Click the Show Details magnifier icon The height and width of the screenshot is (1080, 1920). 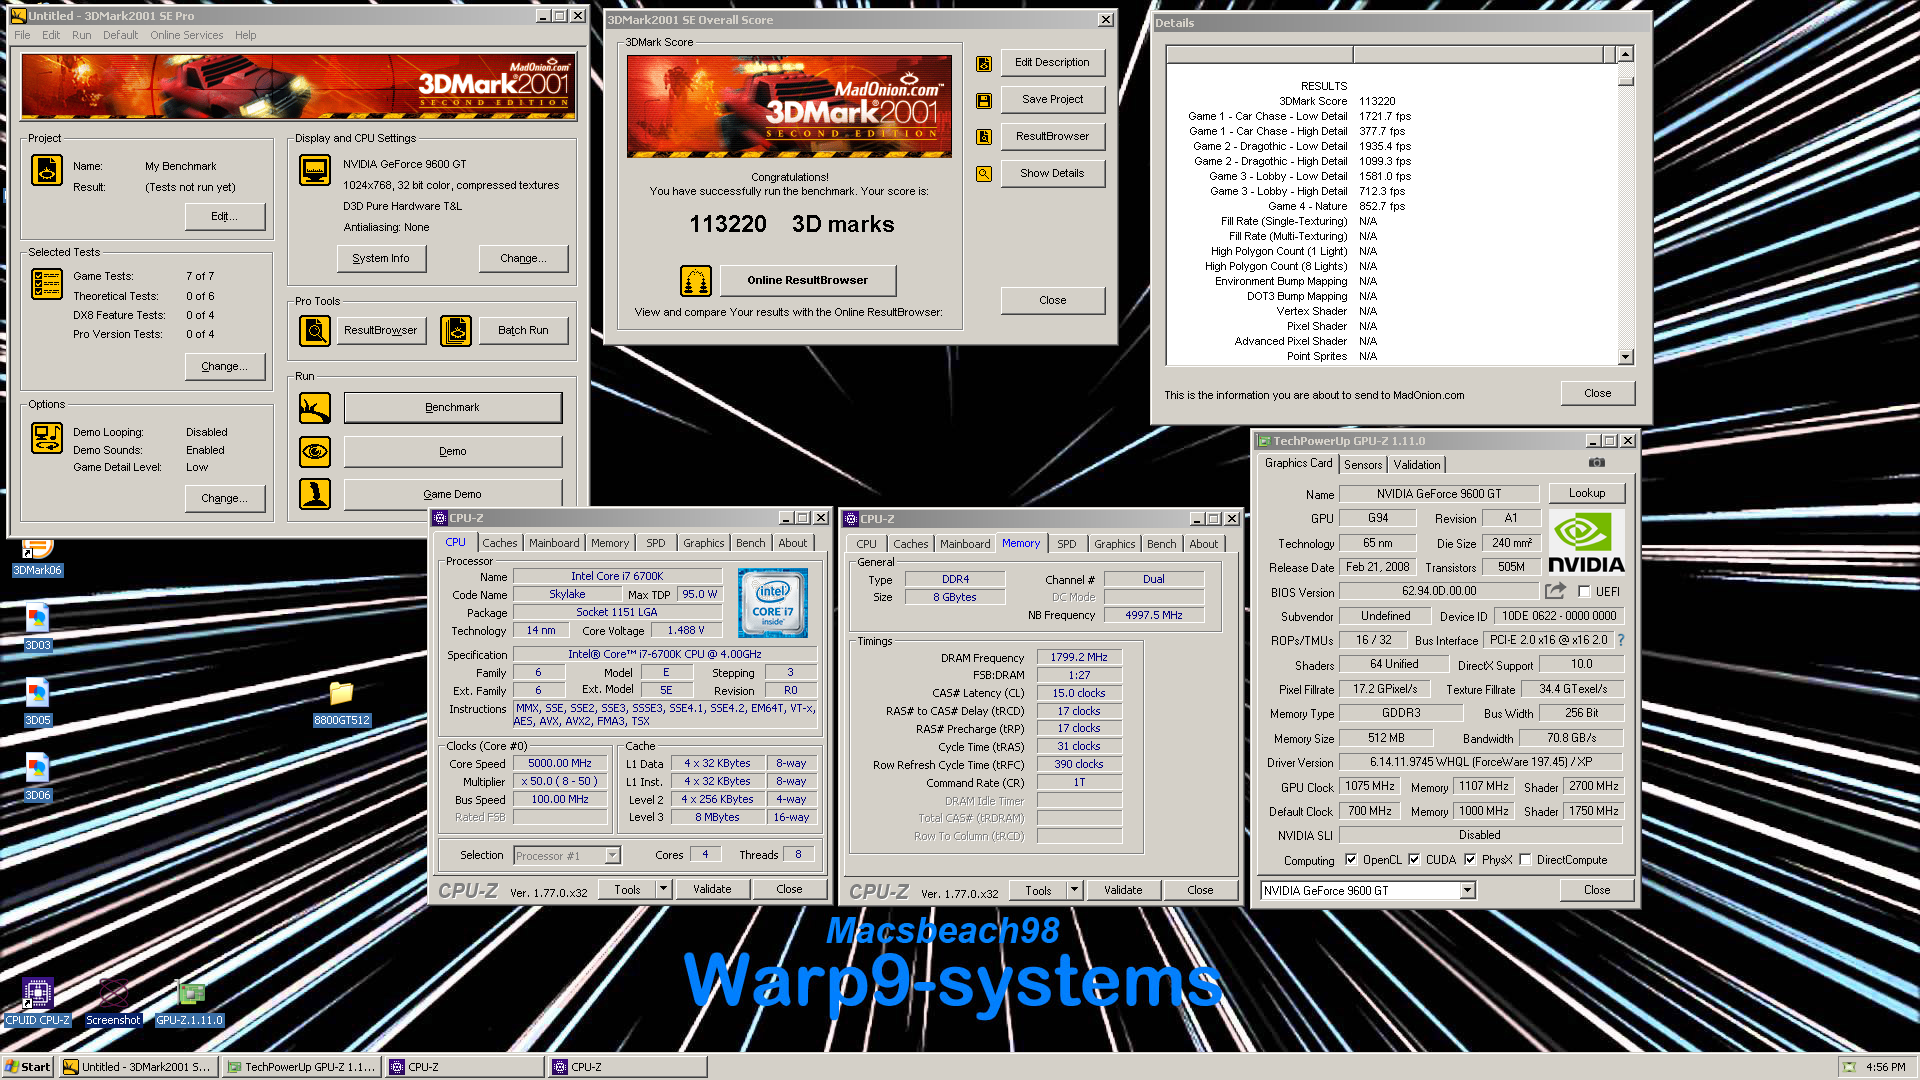click(984, 174)
